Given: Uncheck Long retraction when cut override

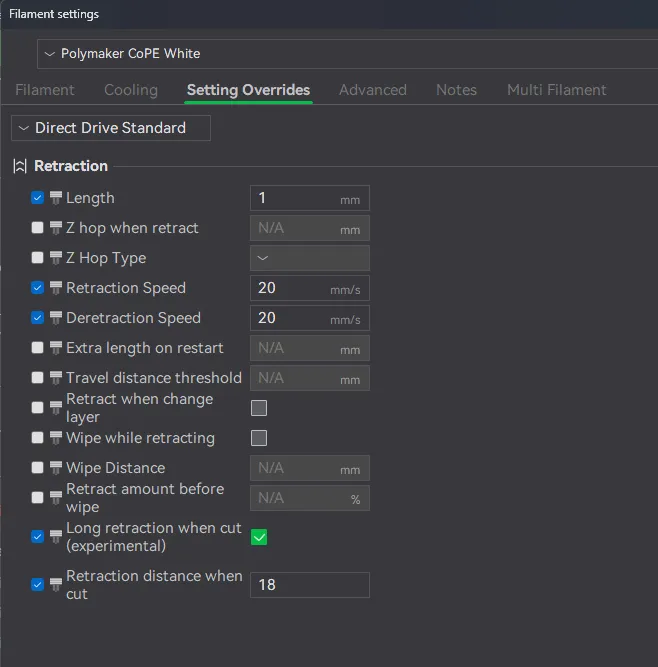Looking at the screenshot, I should coord(37,537).
